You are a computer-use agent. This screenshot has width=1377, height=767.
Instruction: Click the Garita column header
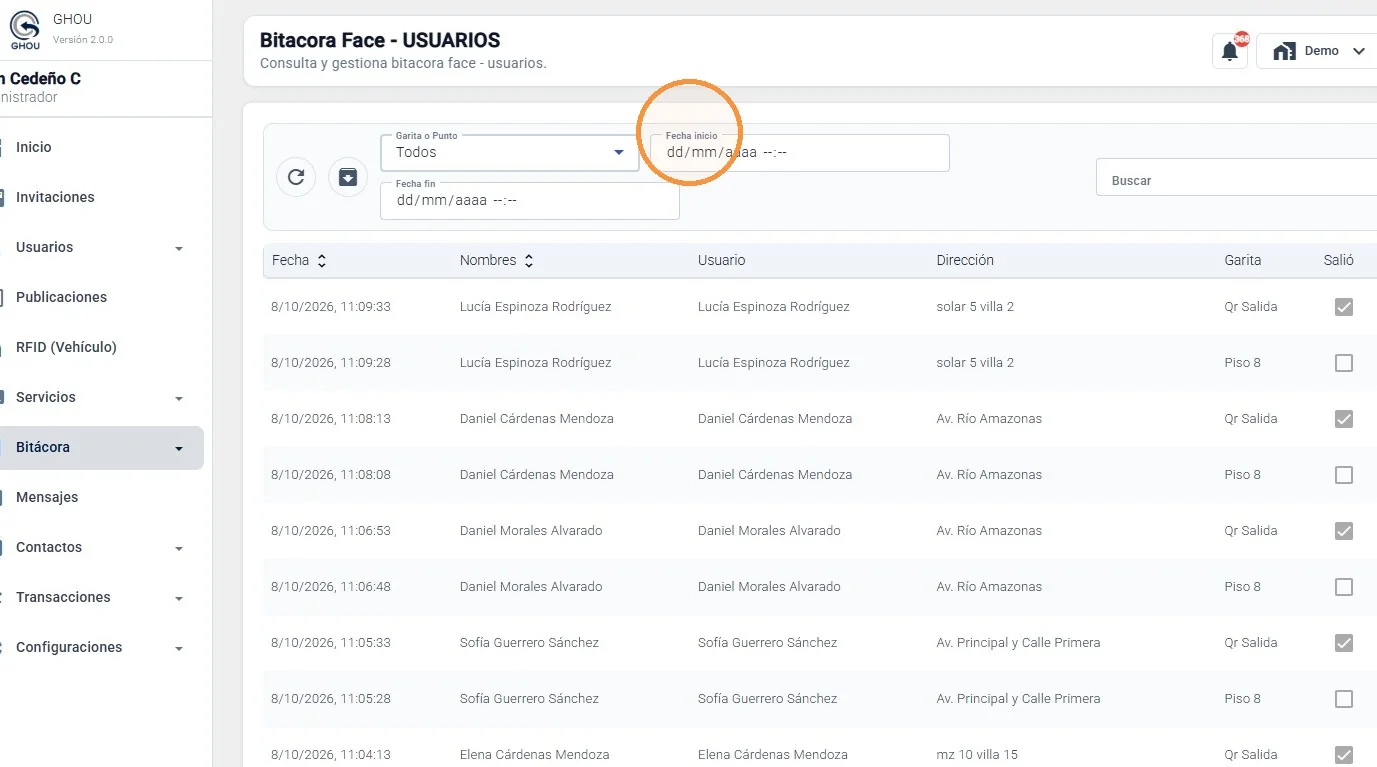[1243, 260]
